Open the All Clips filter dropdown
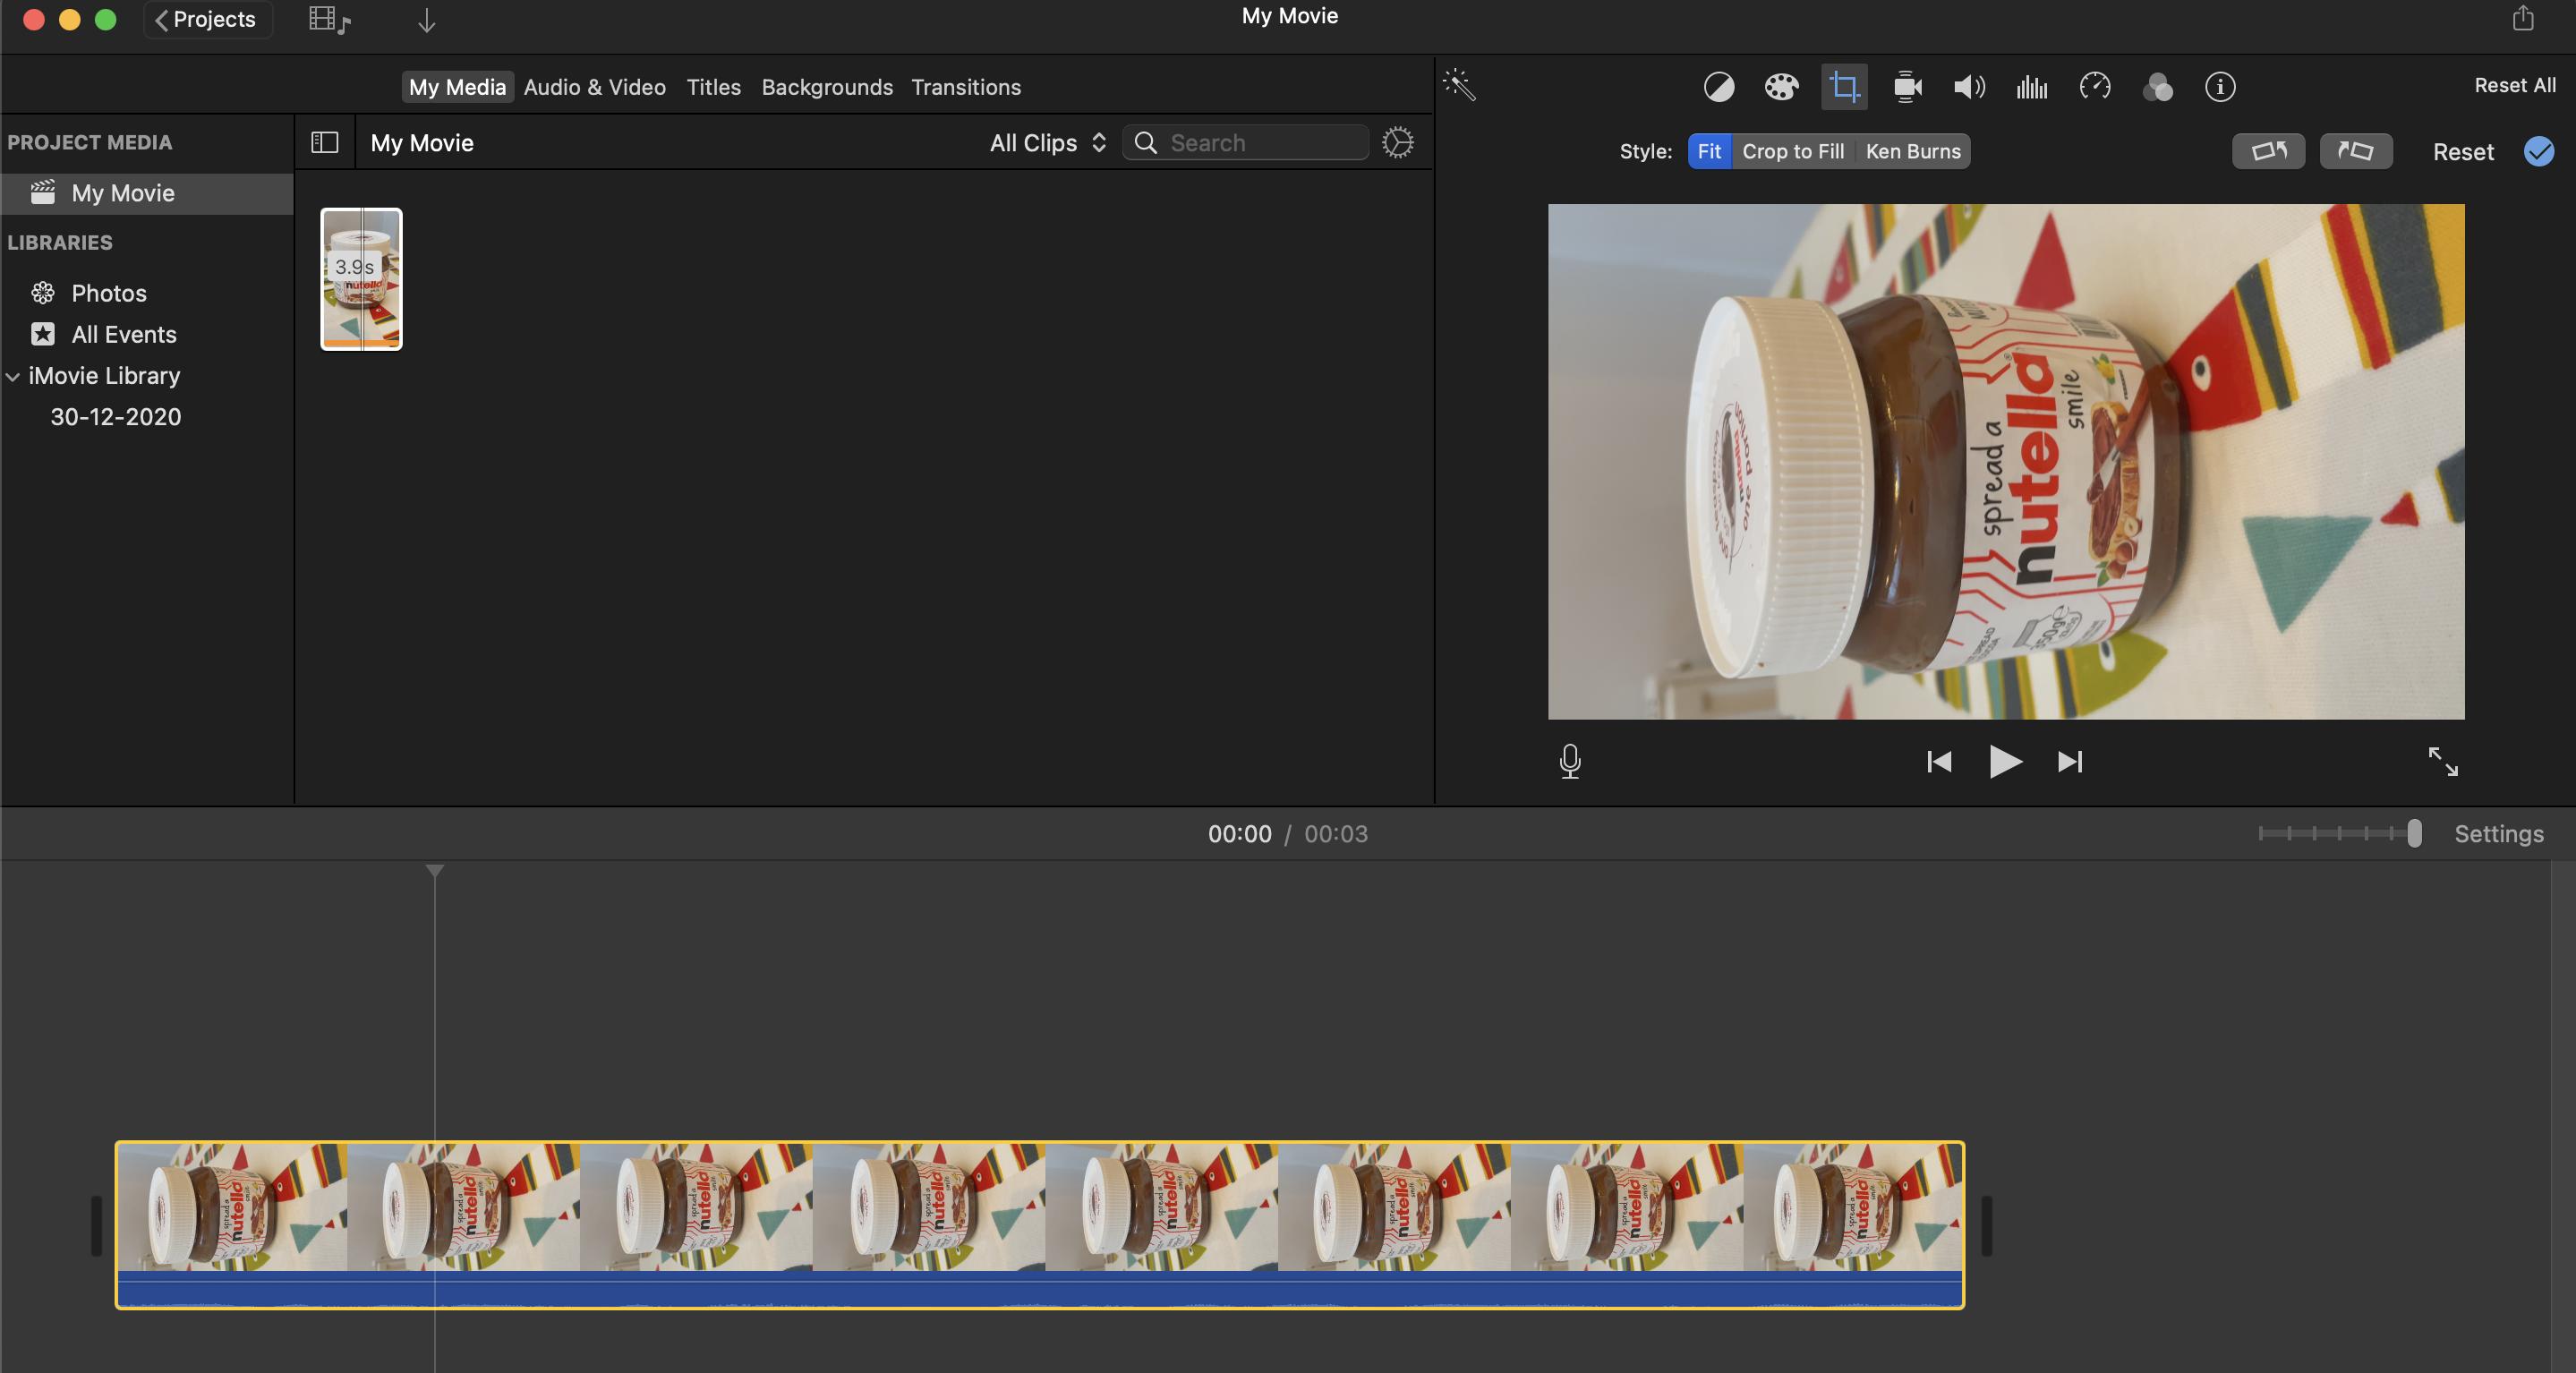The height and width of the screenshot is (1373, 2576). [x=1048, y=143]
